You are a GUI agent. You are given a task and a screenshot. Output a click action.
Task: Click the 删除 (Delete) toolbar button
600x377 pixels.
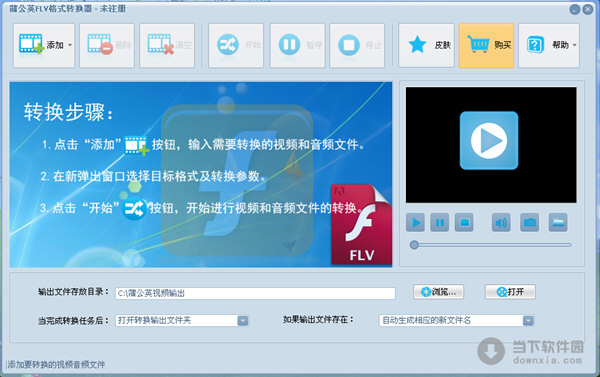107,46
